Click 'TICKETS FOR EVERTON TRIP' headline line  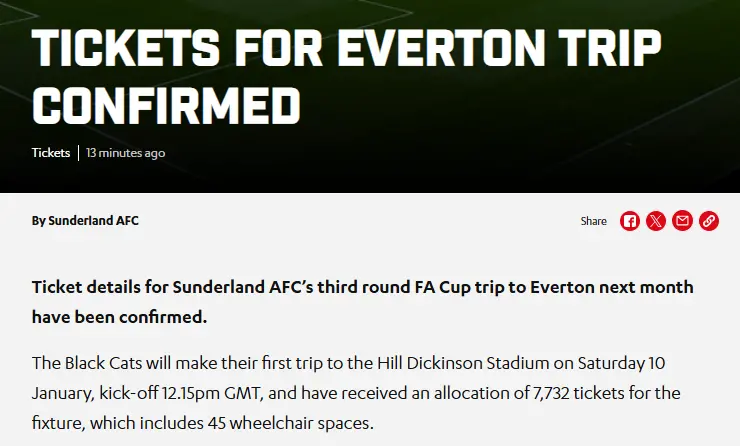tap(346, 47)
